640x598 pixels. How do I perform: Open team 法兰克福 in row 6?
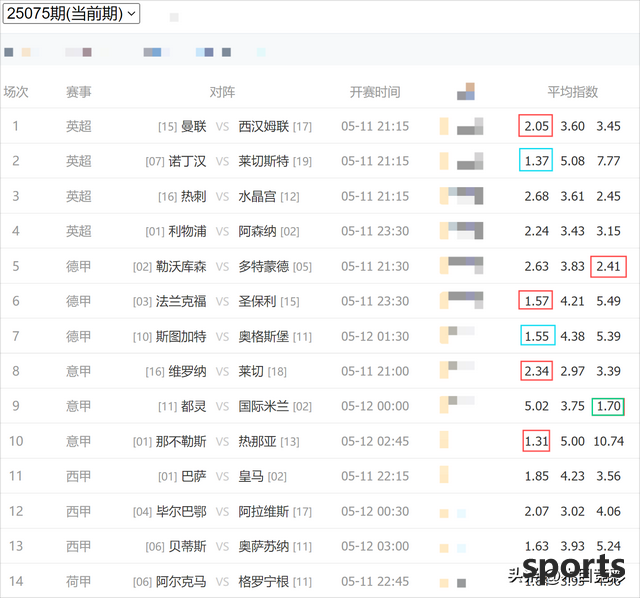click(181, 301)
